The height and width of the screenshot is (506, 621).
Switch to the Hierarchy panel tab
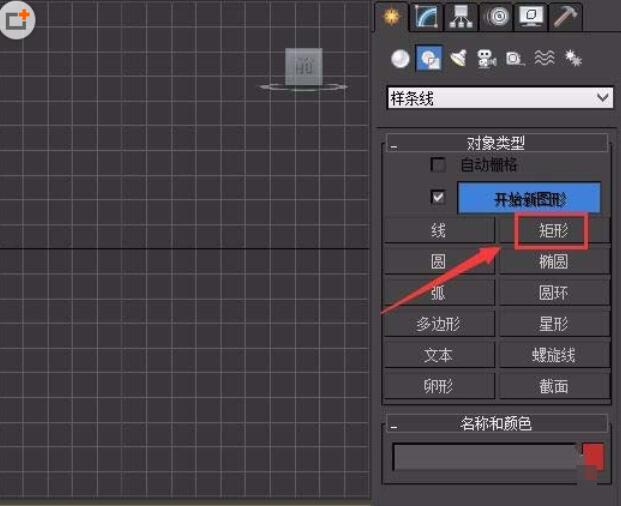click(x=461, y=16)
